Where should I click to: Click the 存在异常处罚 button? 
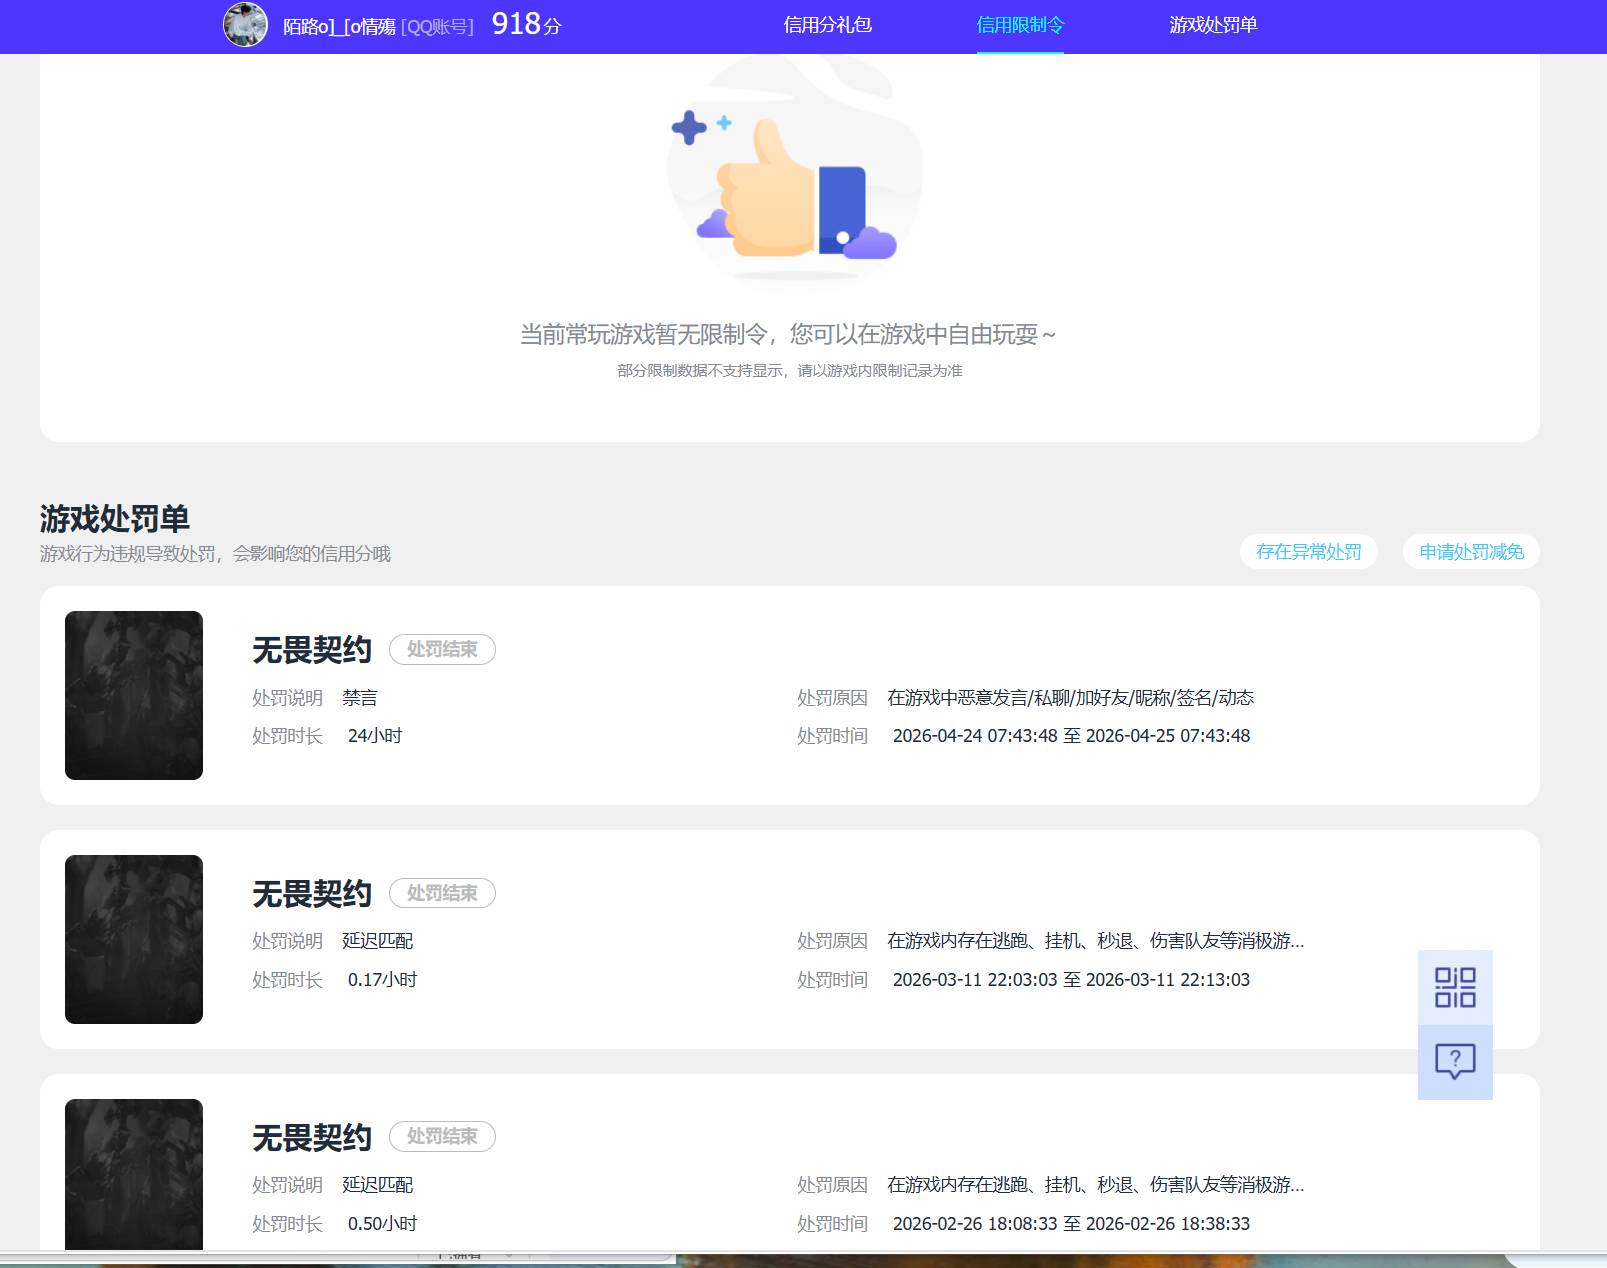click(1309, 552)
